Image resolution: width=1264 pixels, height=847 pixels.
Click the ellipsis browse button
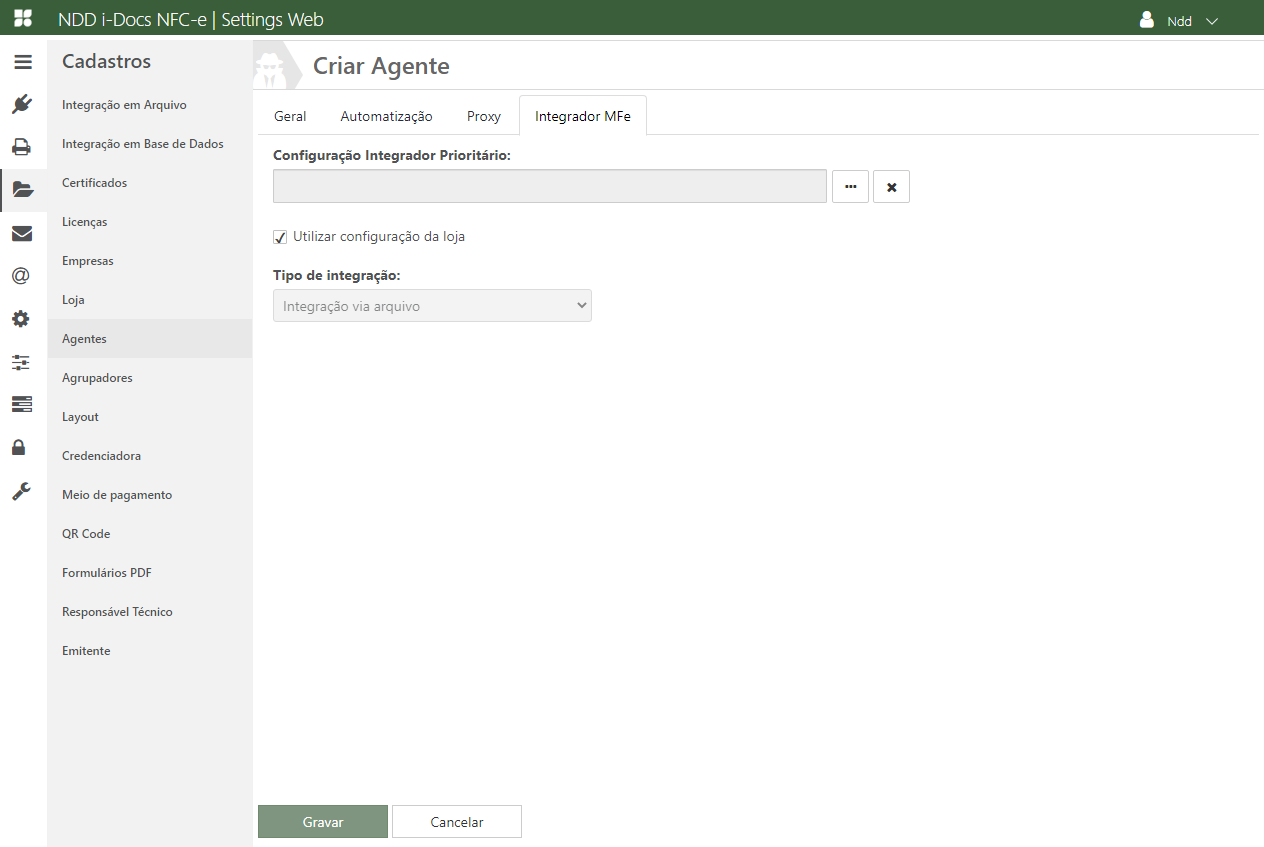850,187
